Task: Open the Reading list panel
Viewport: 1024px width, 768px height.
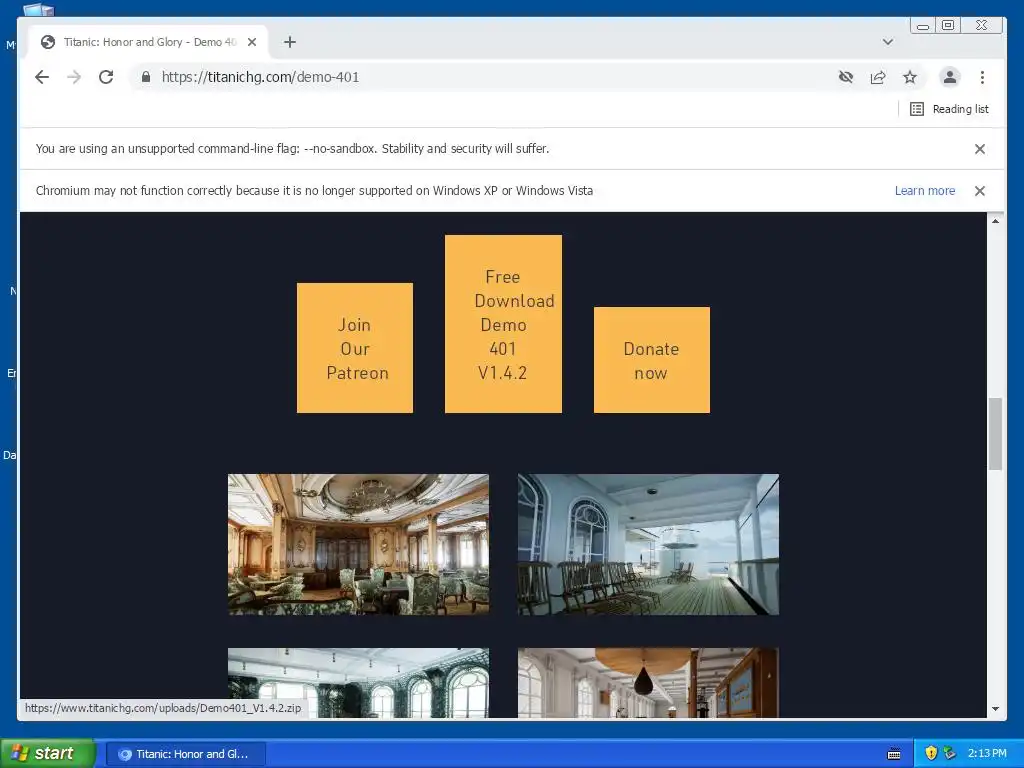Action: [x=949, y=109]
